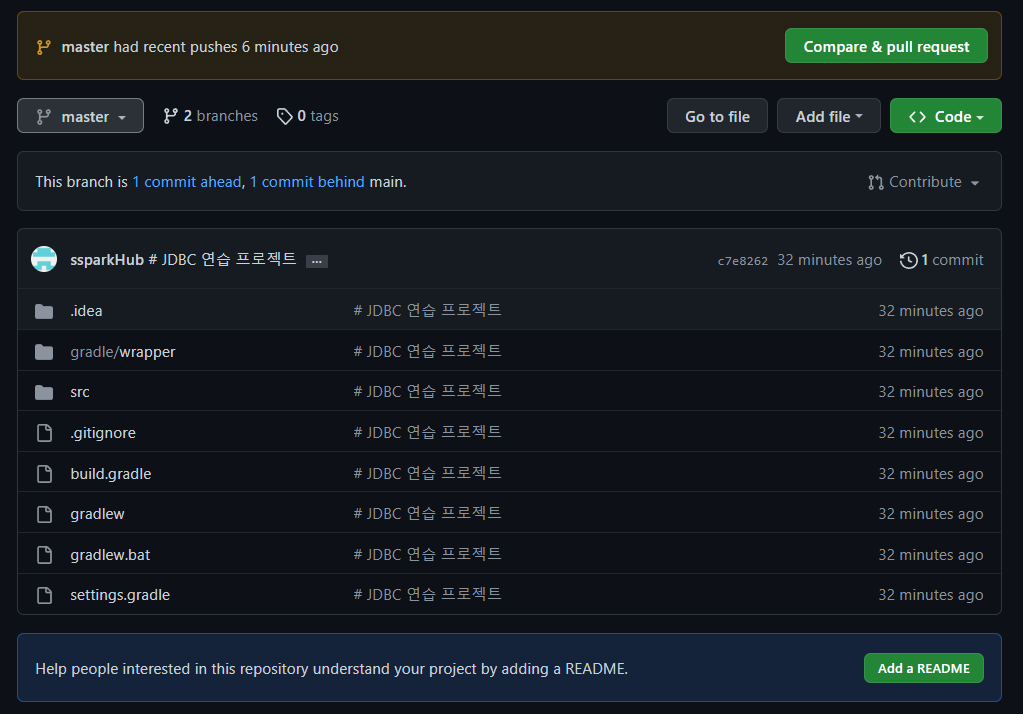
Task: Click the build.gradle file icon
Action: [x=44, y=474]
